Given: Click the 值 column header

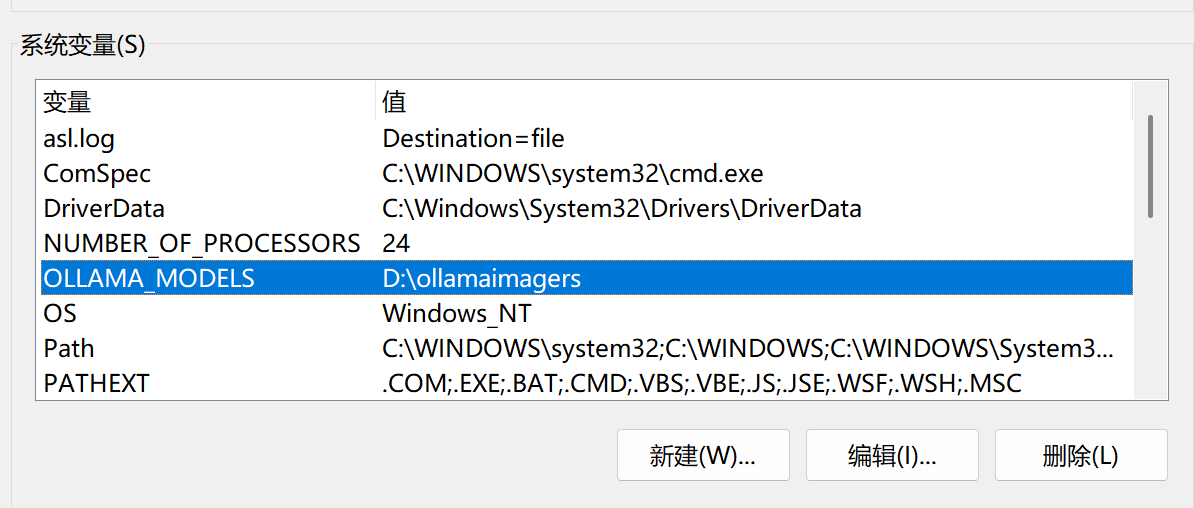Looking at the screenshot, I should pyautogui.click(x=755, y=101).
